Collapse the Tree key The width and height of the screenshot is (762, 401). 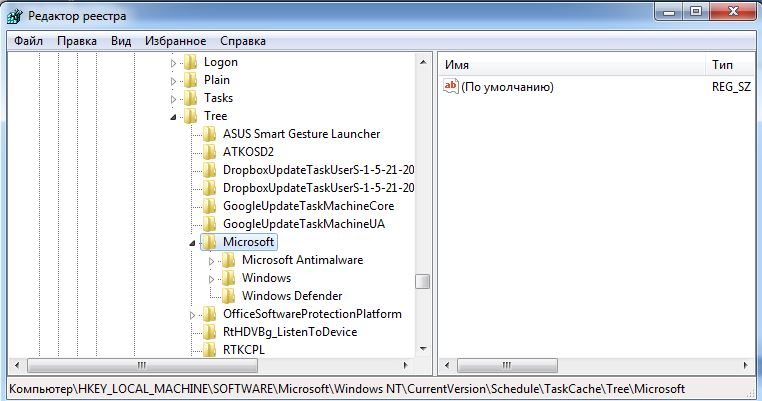click(173, 117)
